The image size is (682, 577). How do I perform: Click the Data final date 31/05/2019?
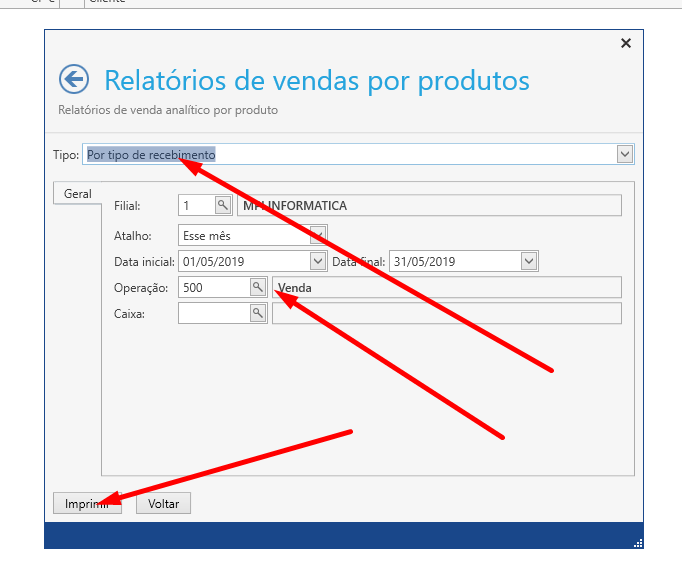(x=453, y=261)
